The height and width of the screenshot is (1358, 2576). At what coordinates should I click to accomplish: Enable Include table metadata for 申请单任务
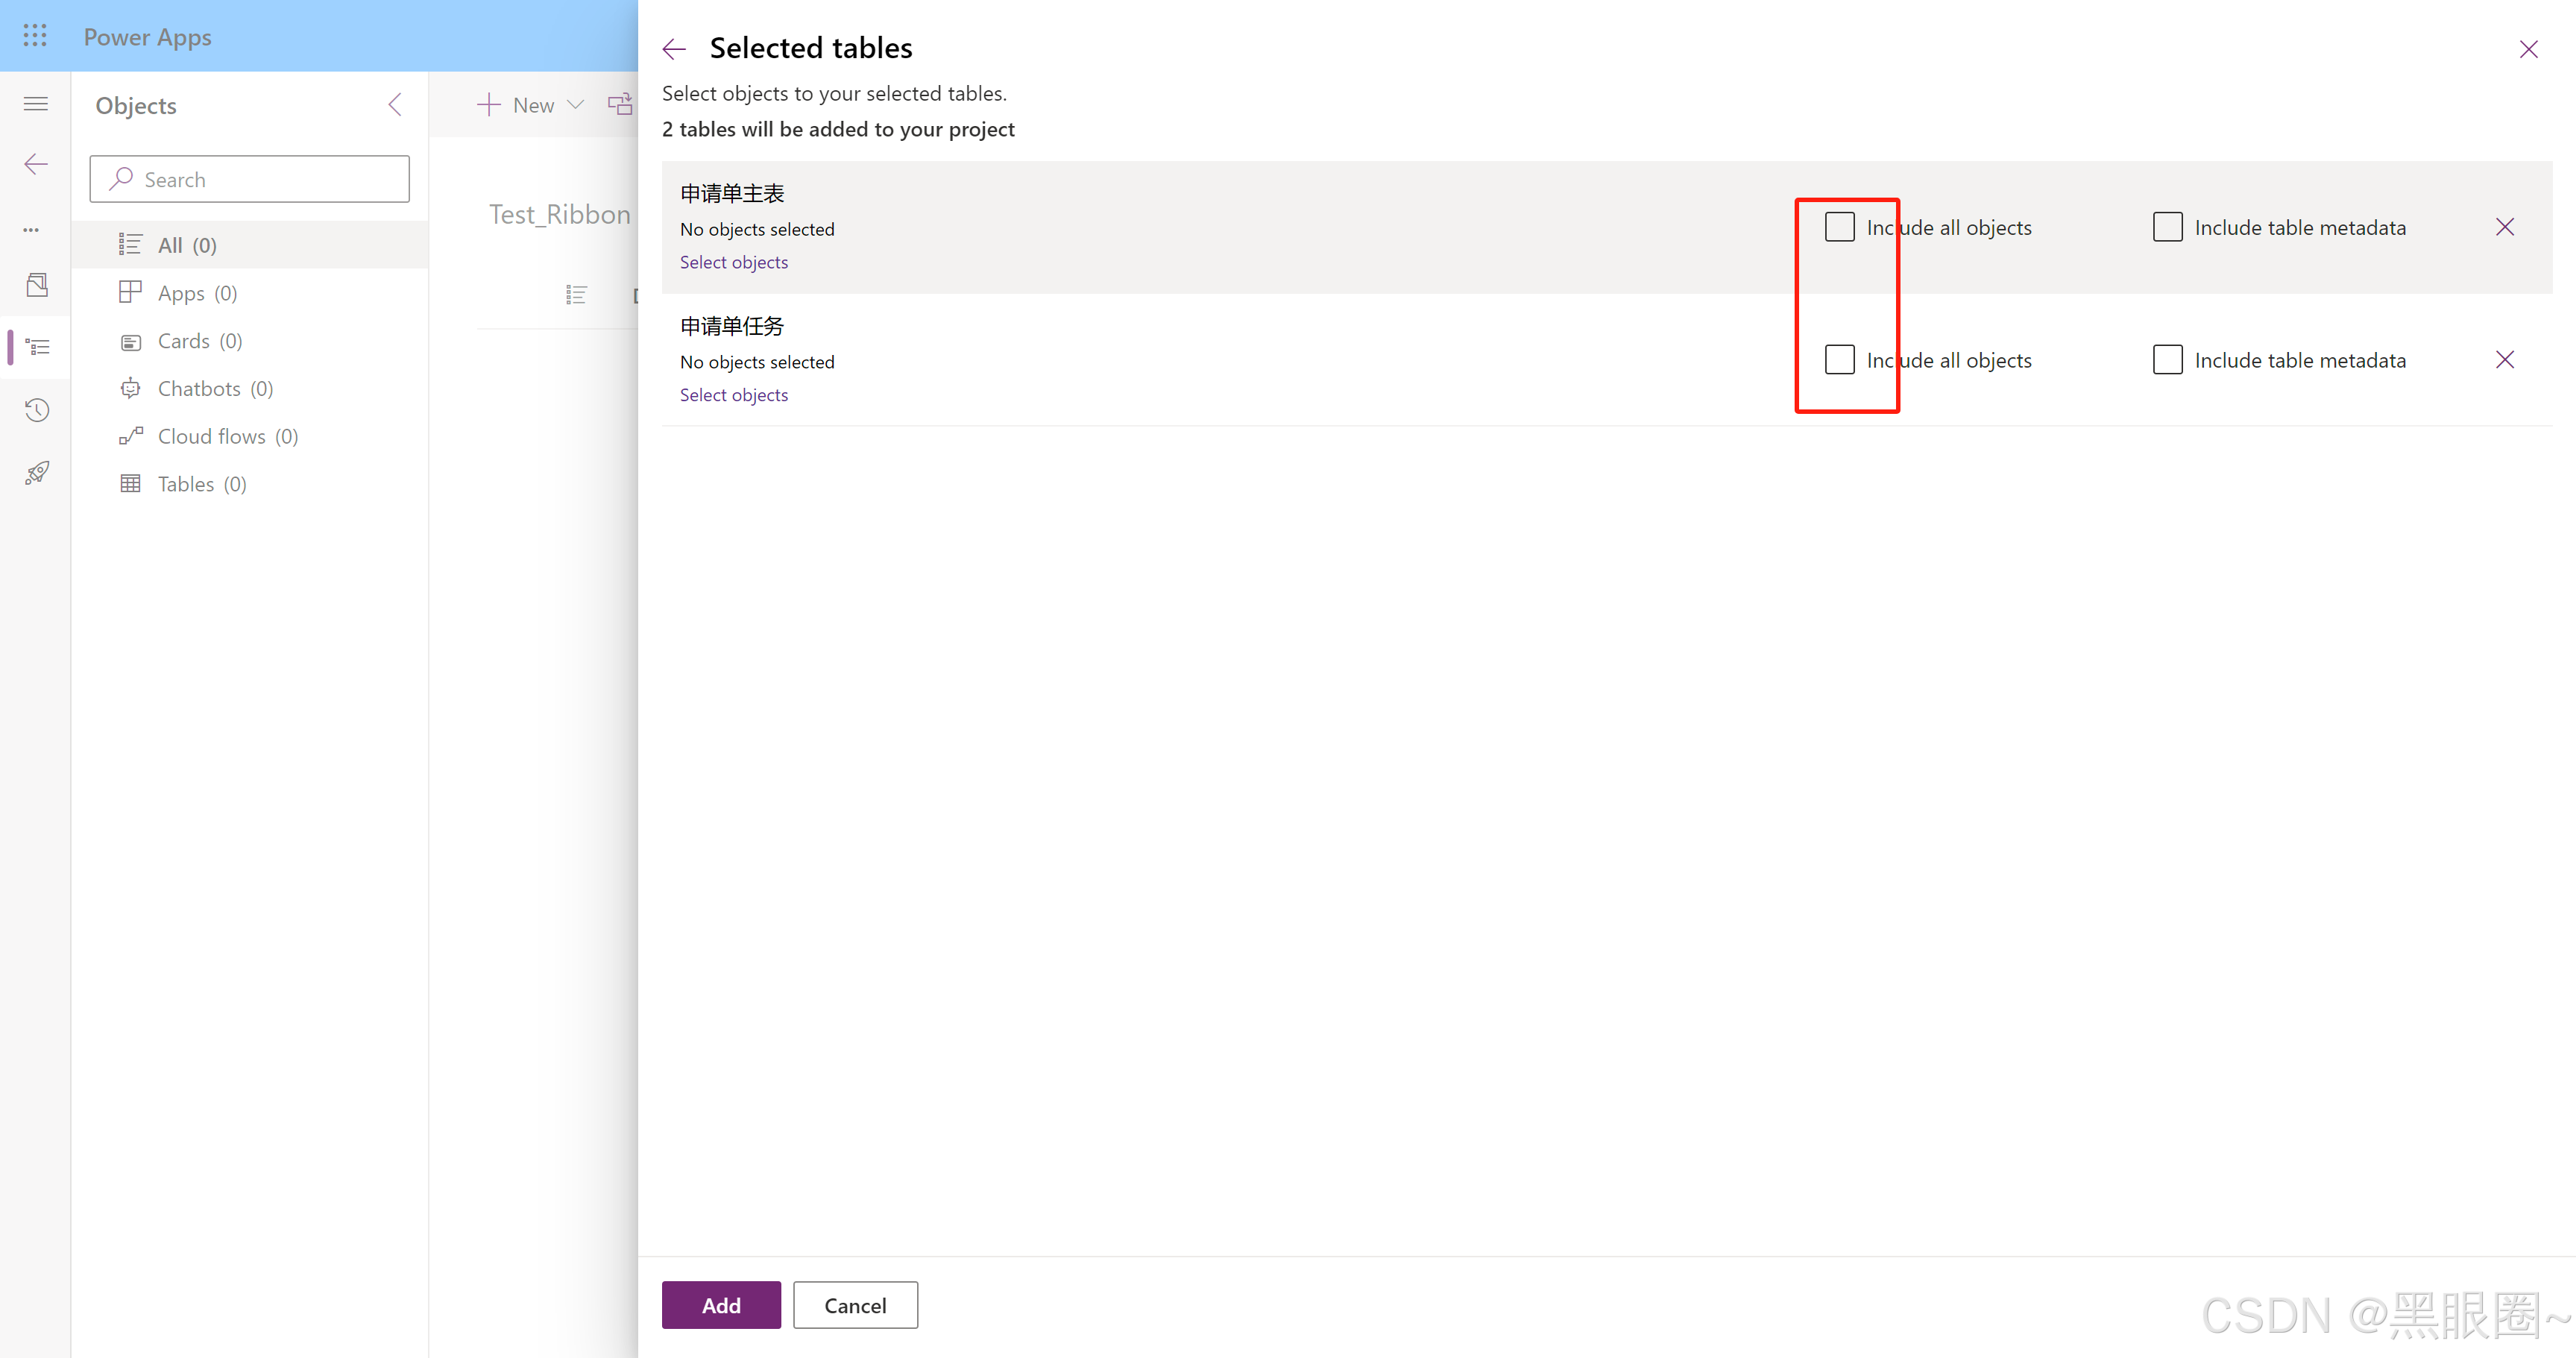(2167, 360)
